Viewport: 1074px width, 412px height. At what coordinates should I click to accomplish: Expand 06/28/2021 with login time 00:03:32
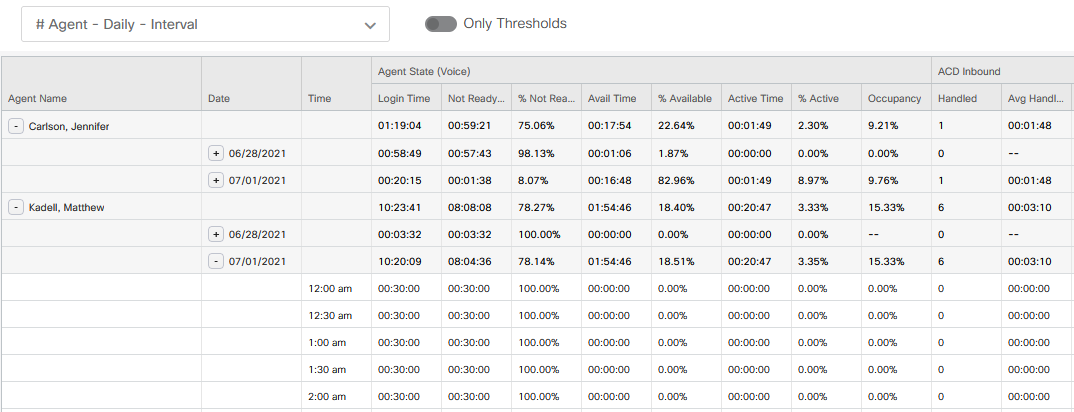[216, 235]
